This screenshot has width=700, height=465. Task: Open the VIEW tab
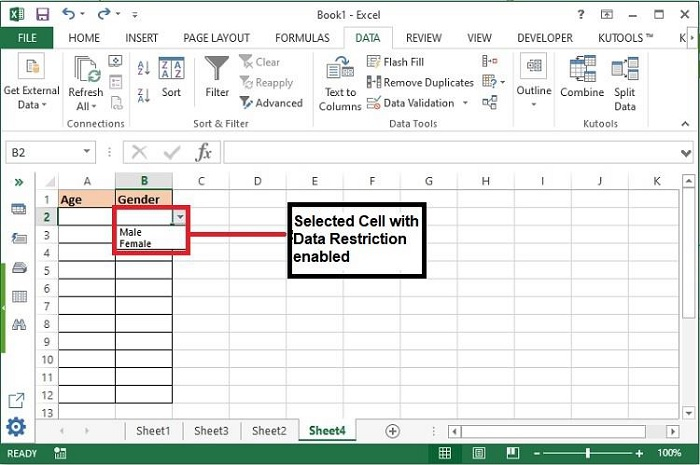tap(479, 38)
